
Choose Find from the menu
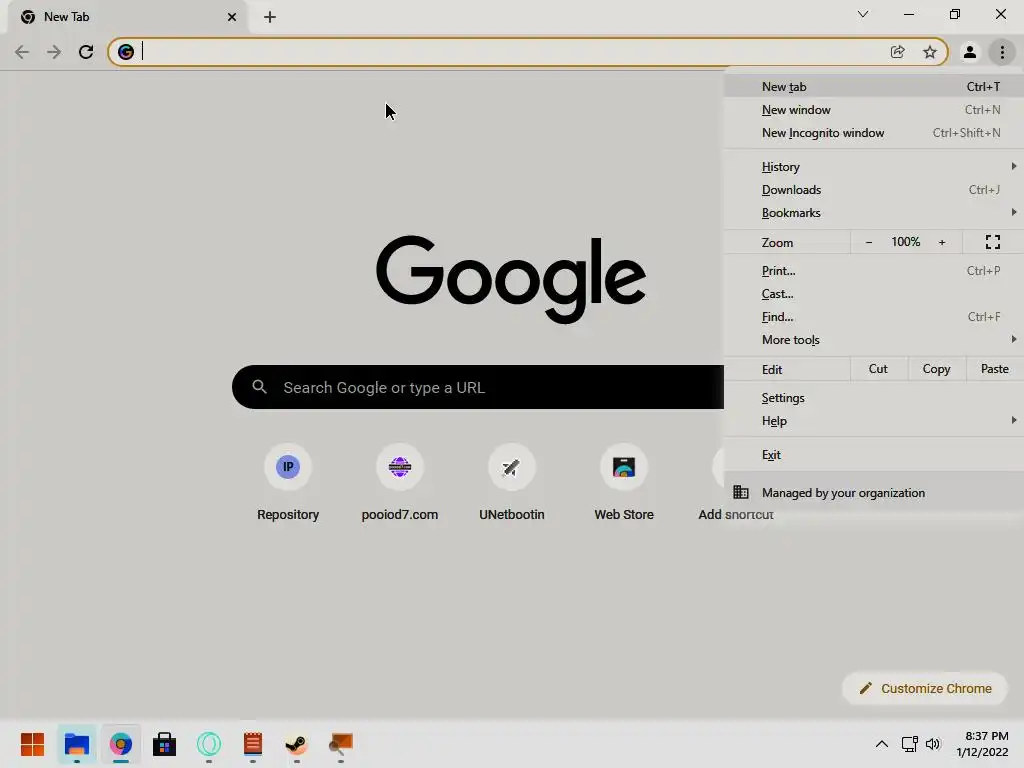point(874,317)
